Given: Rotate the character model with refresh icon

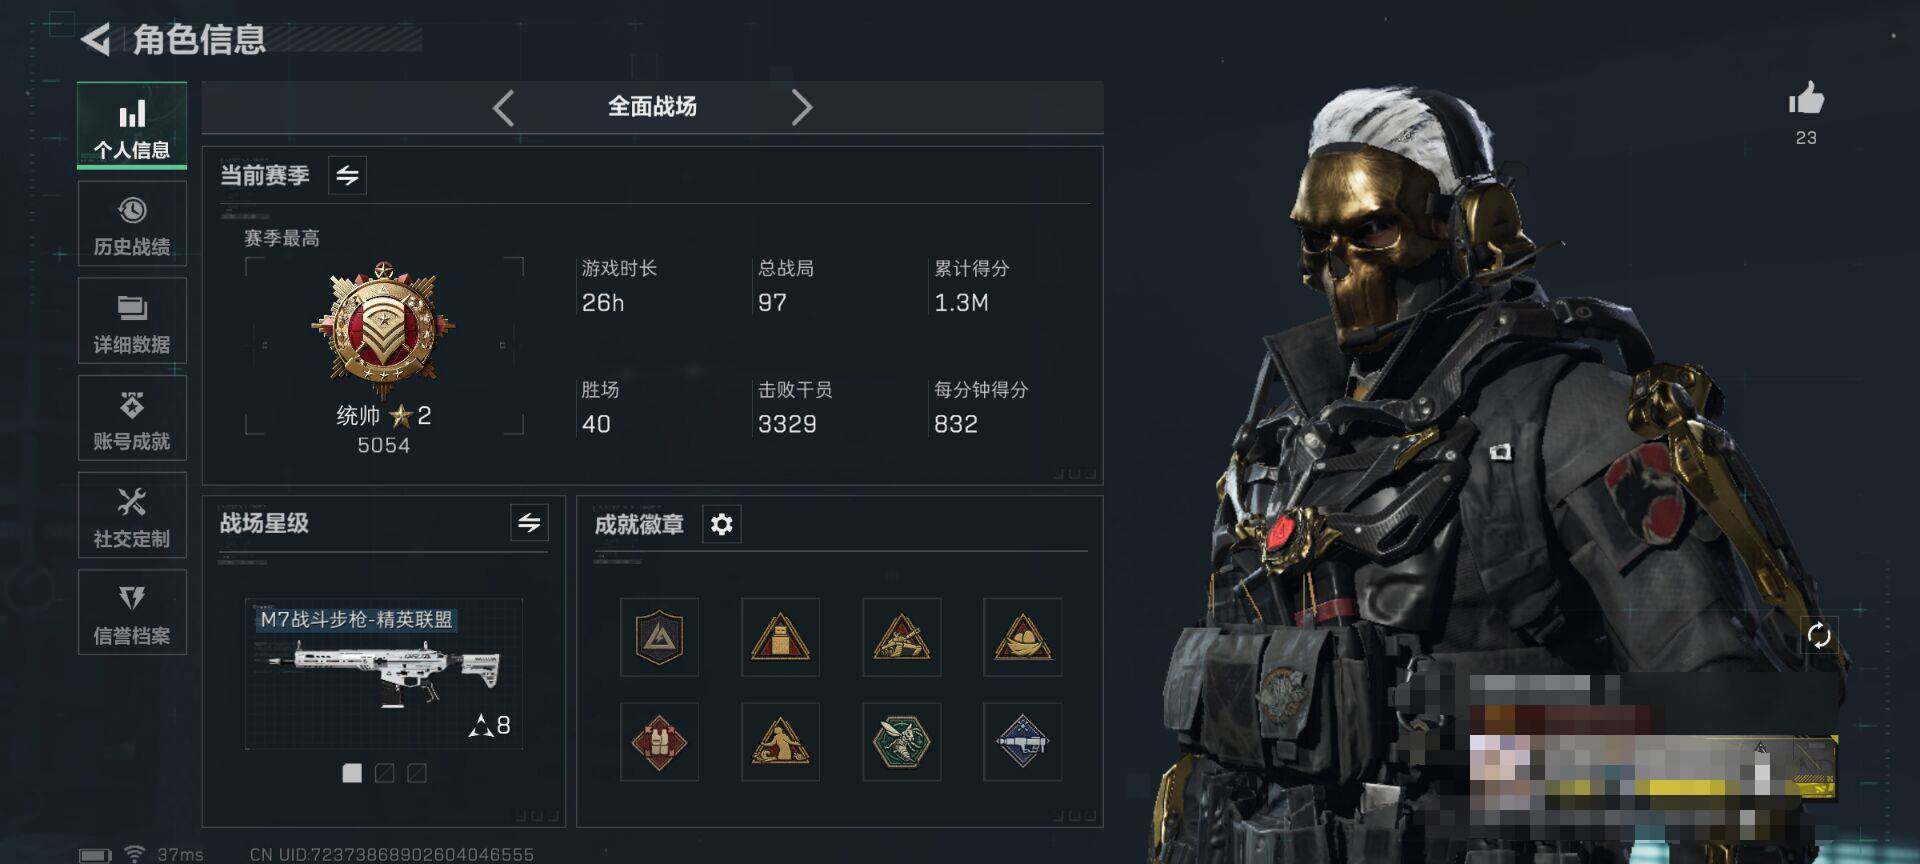Looking at the screenshot, I should click(1819, 635).
